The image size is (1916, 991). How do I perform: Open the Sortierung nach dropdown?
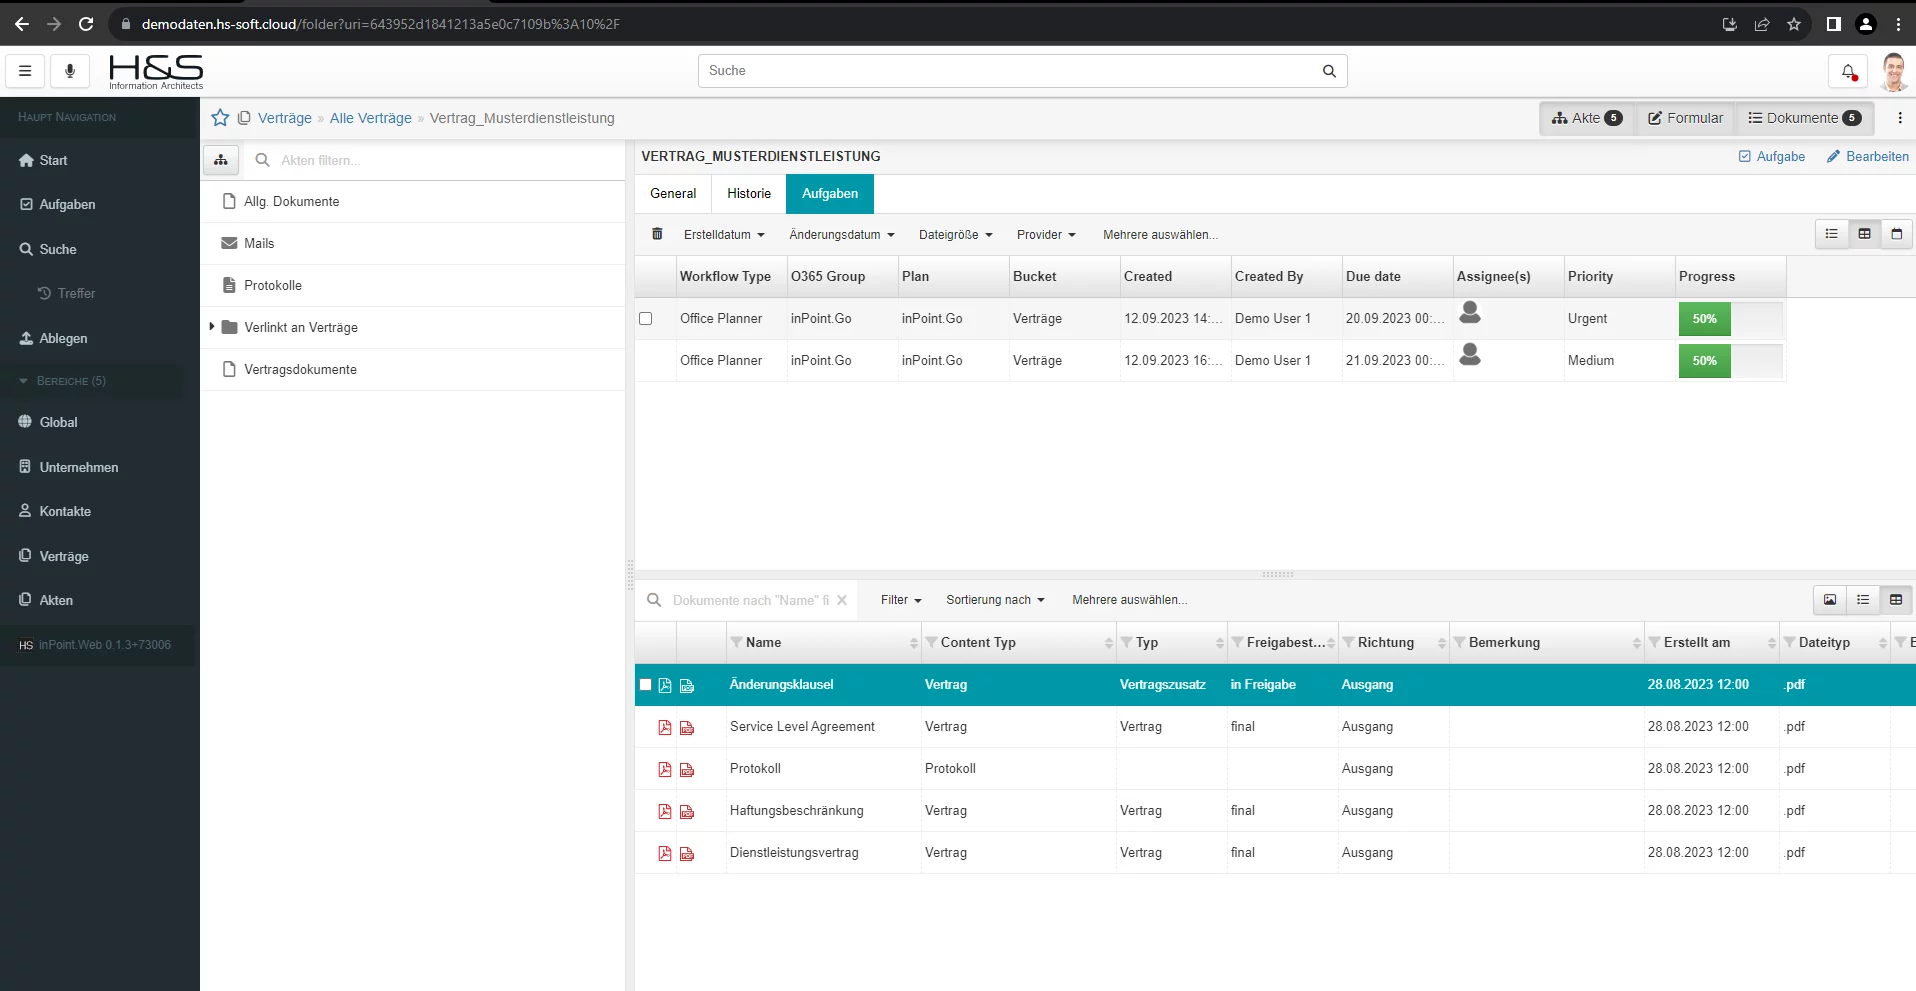[x=995, y=600]
